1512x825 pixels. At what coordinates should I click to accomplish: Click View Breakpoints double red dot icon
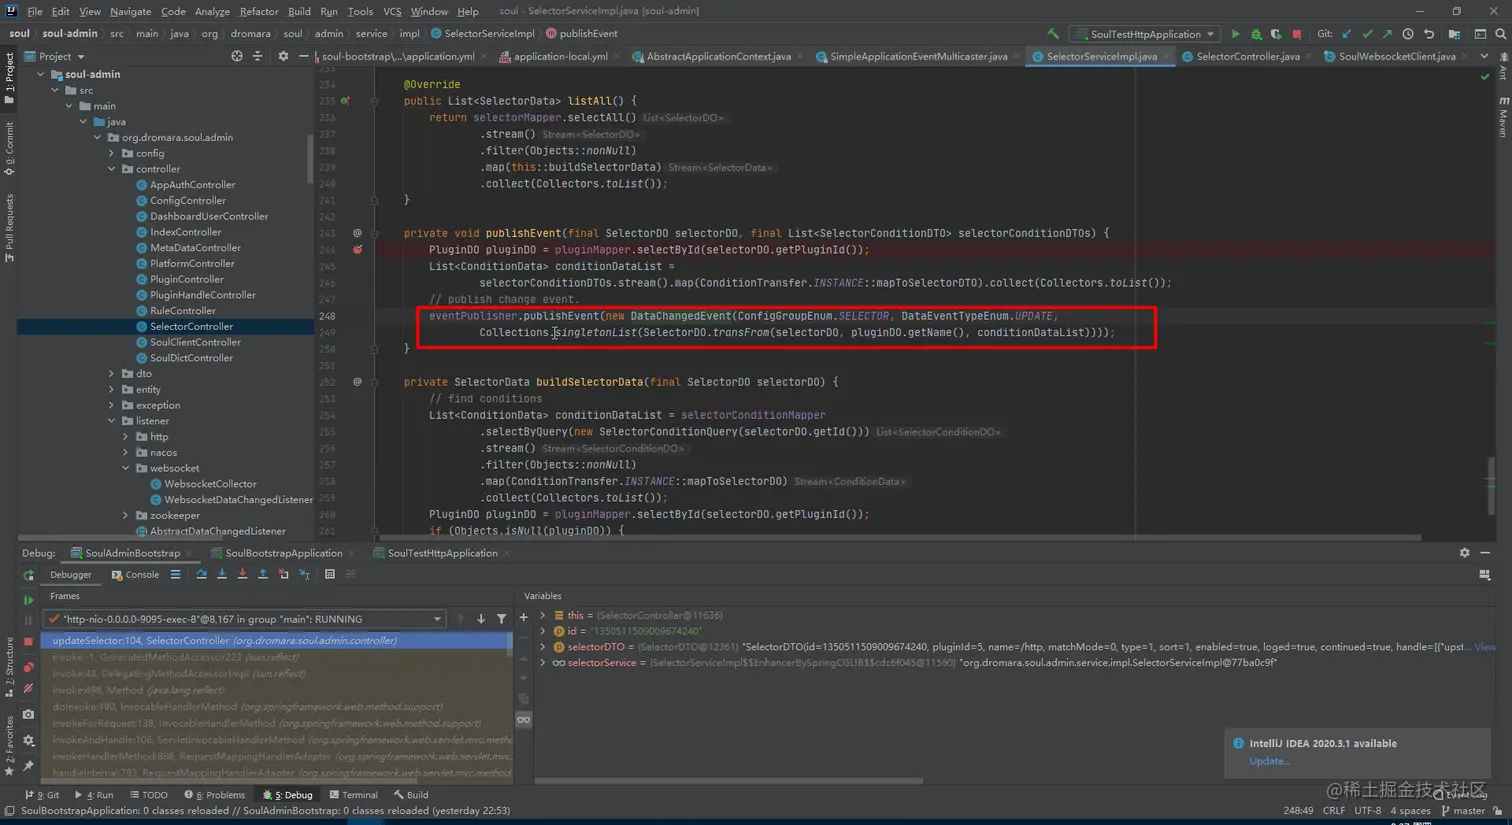28,667
